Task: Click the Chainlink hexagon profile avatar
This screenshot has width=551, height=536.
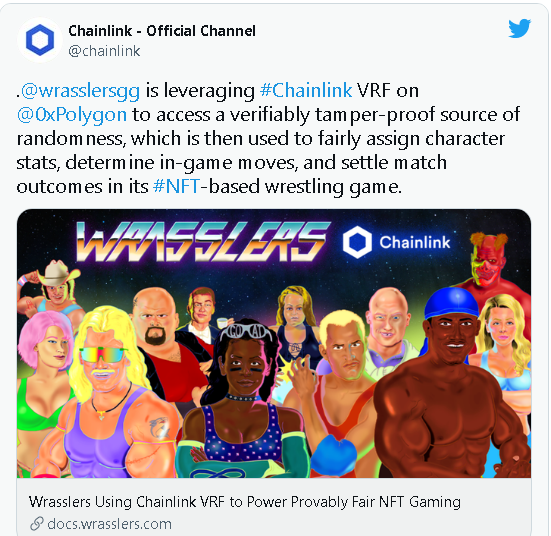Action: (x=40, y=40)
